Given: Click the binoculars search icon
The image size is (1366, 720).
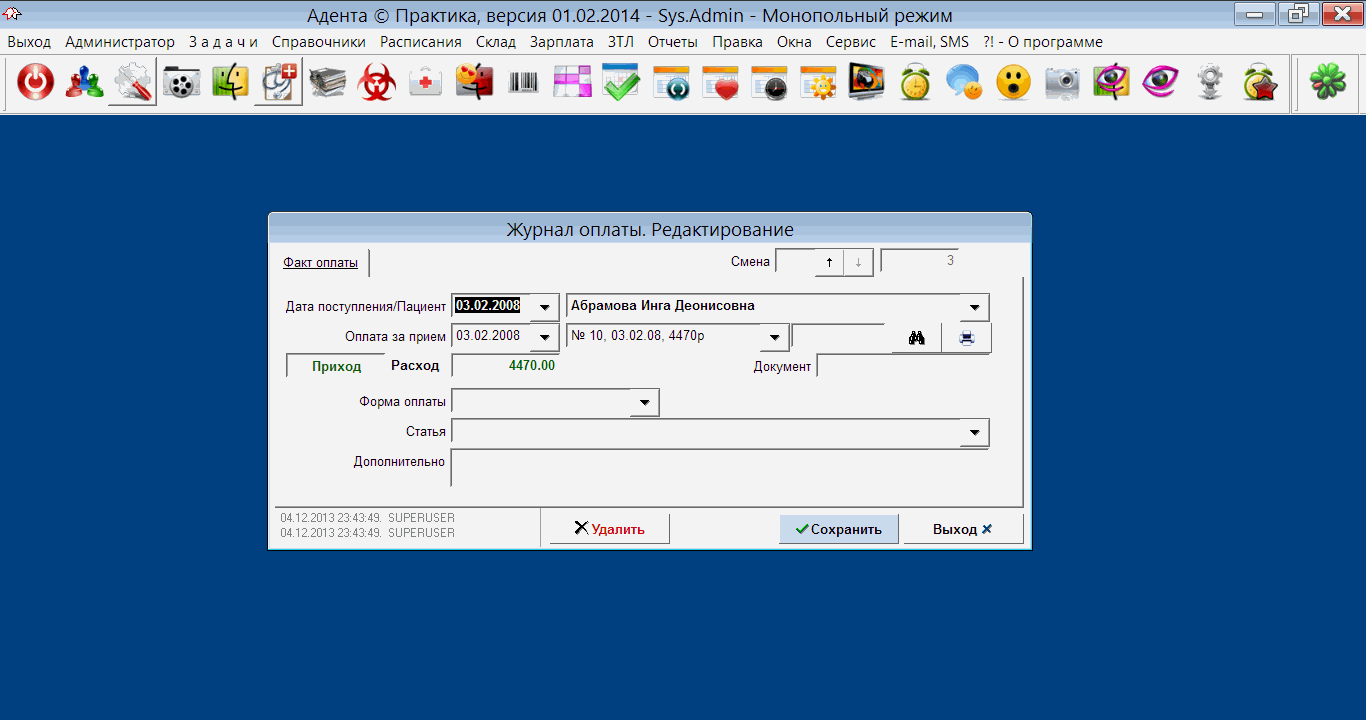Looking at the screenshot, I should pyautogui.click(x=916, y=338).
